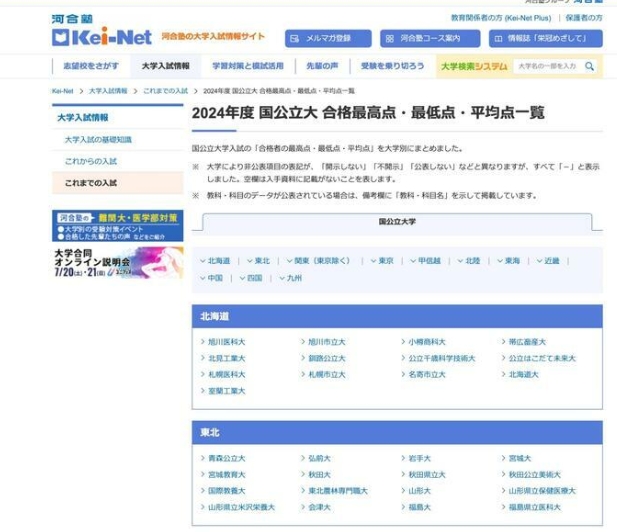The width and height of the screenshot is (617, 532).
Task: Open sidebar item これからの入試
Action: tap(91, 161)
